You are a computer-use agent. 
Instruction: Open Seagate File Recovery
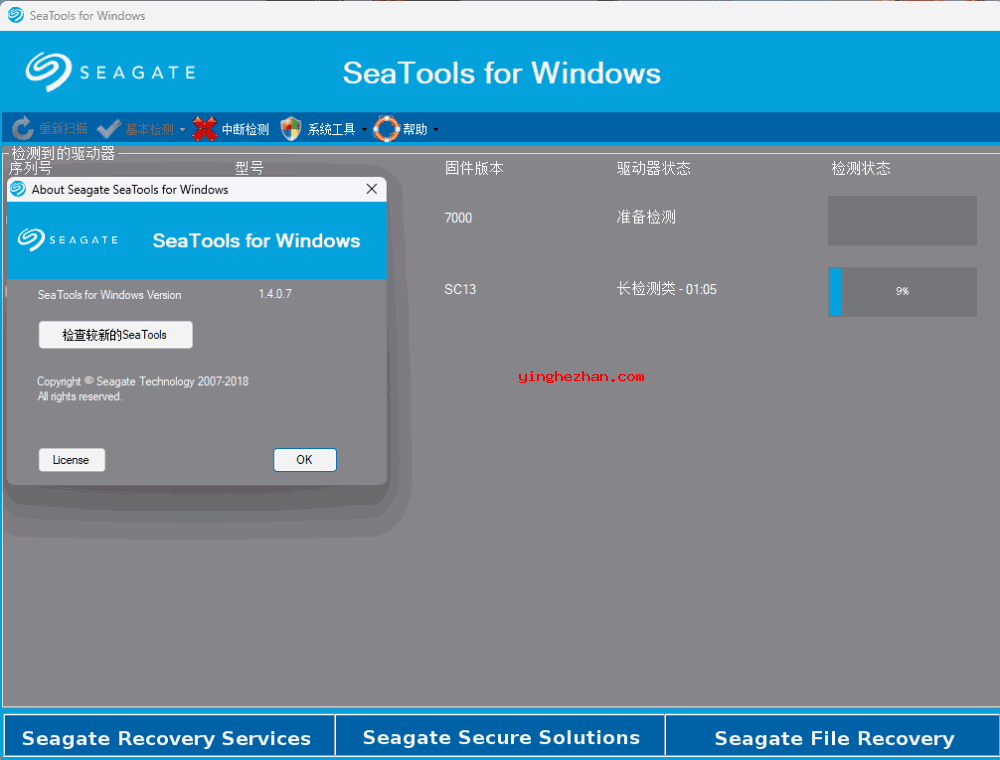pyautogui.click(x=832, y=737)
